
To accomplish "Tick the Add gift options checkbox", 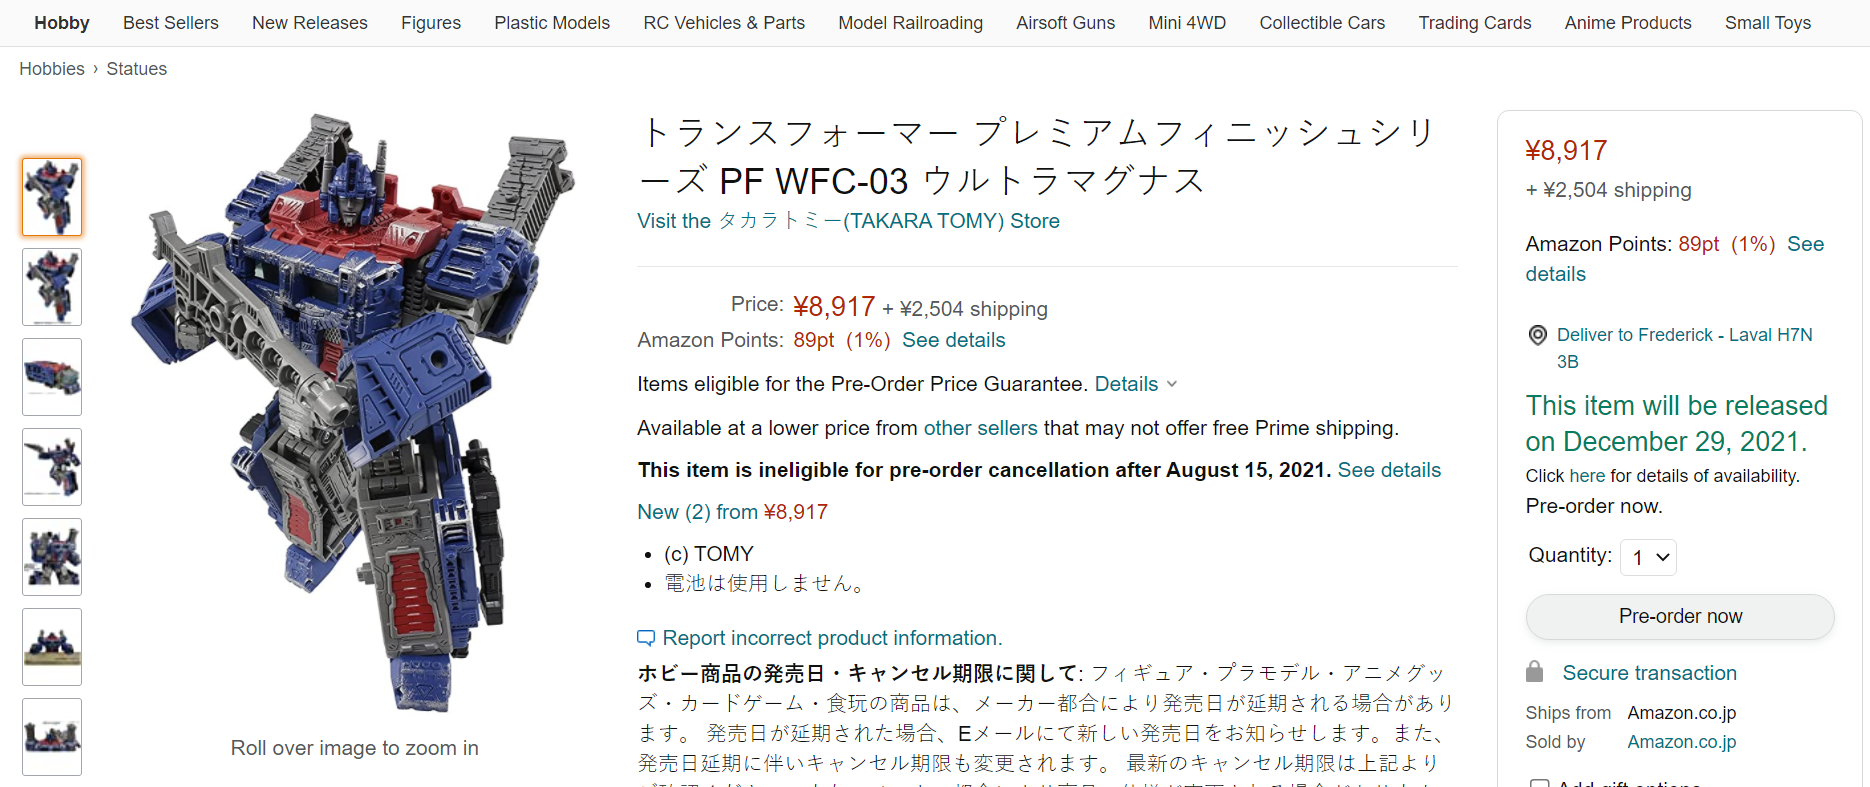I will click(x=1540, y=783).
